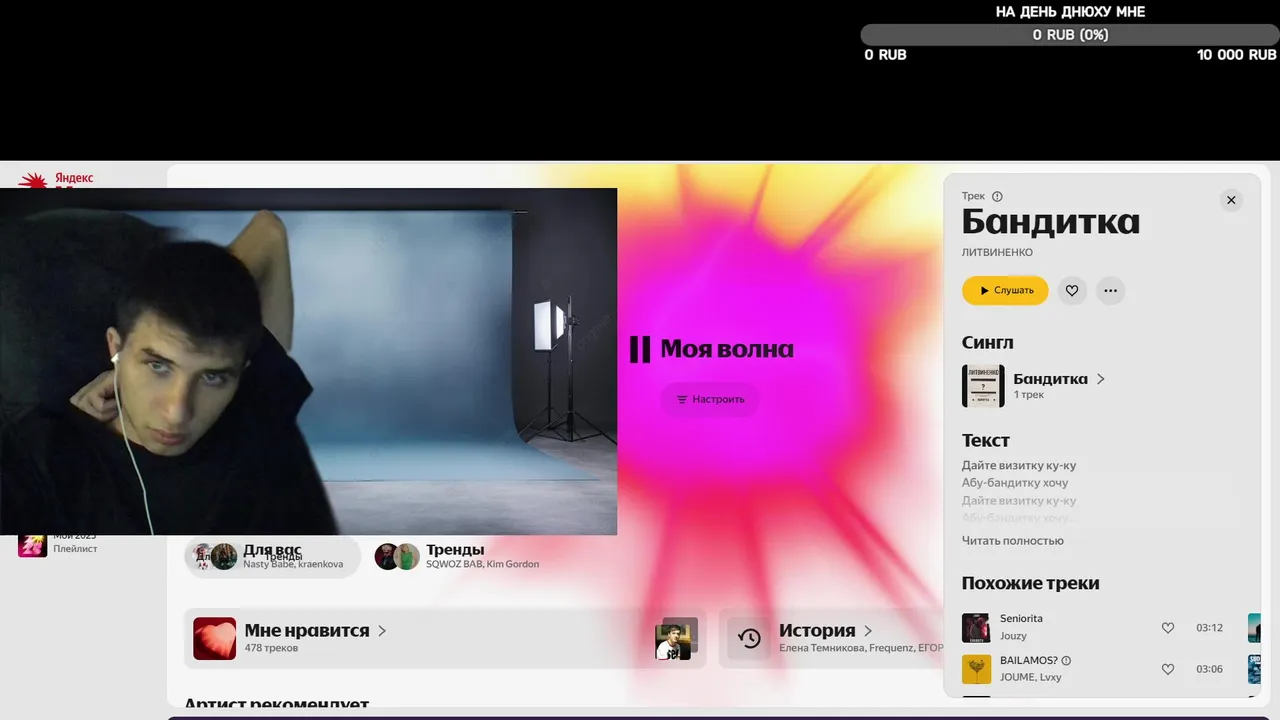This screenshot has height=720, width=1280.
Task: Like the BAILAMOS? track
Action: click(x=1168, y=669)
